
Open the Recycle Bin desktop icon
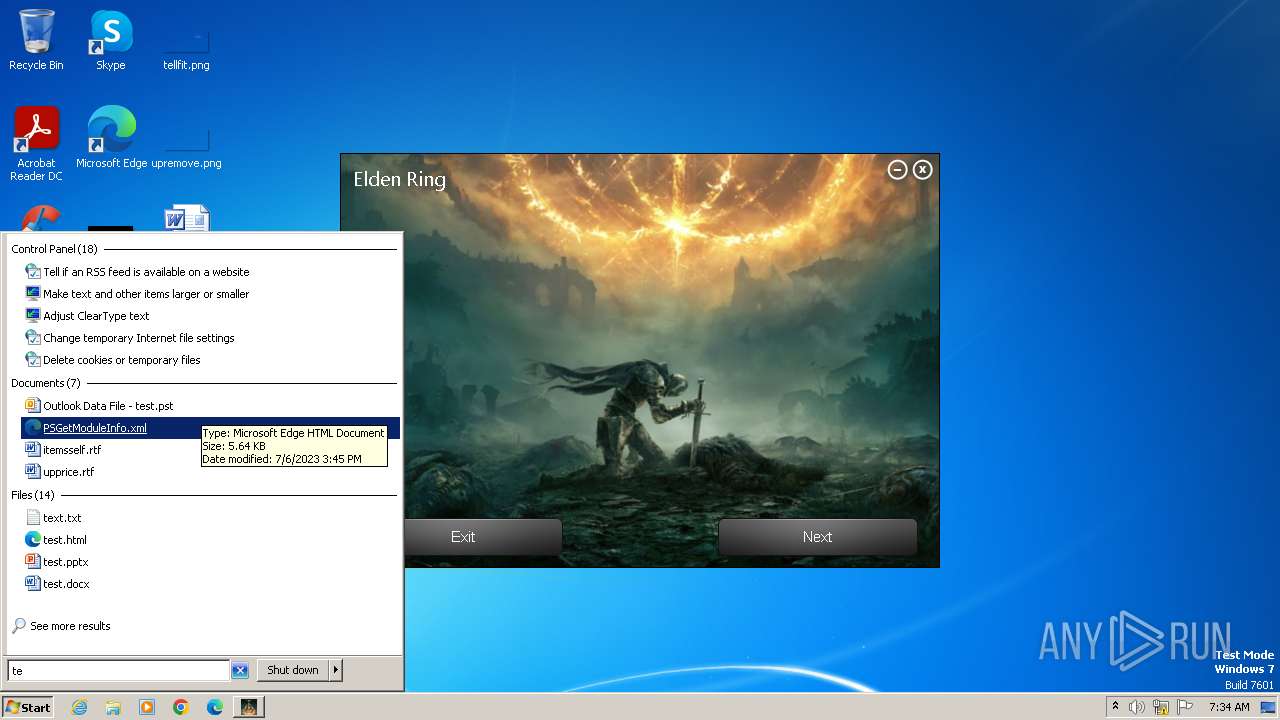pos(36,40)
